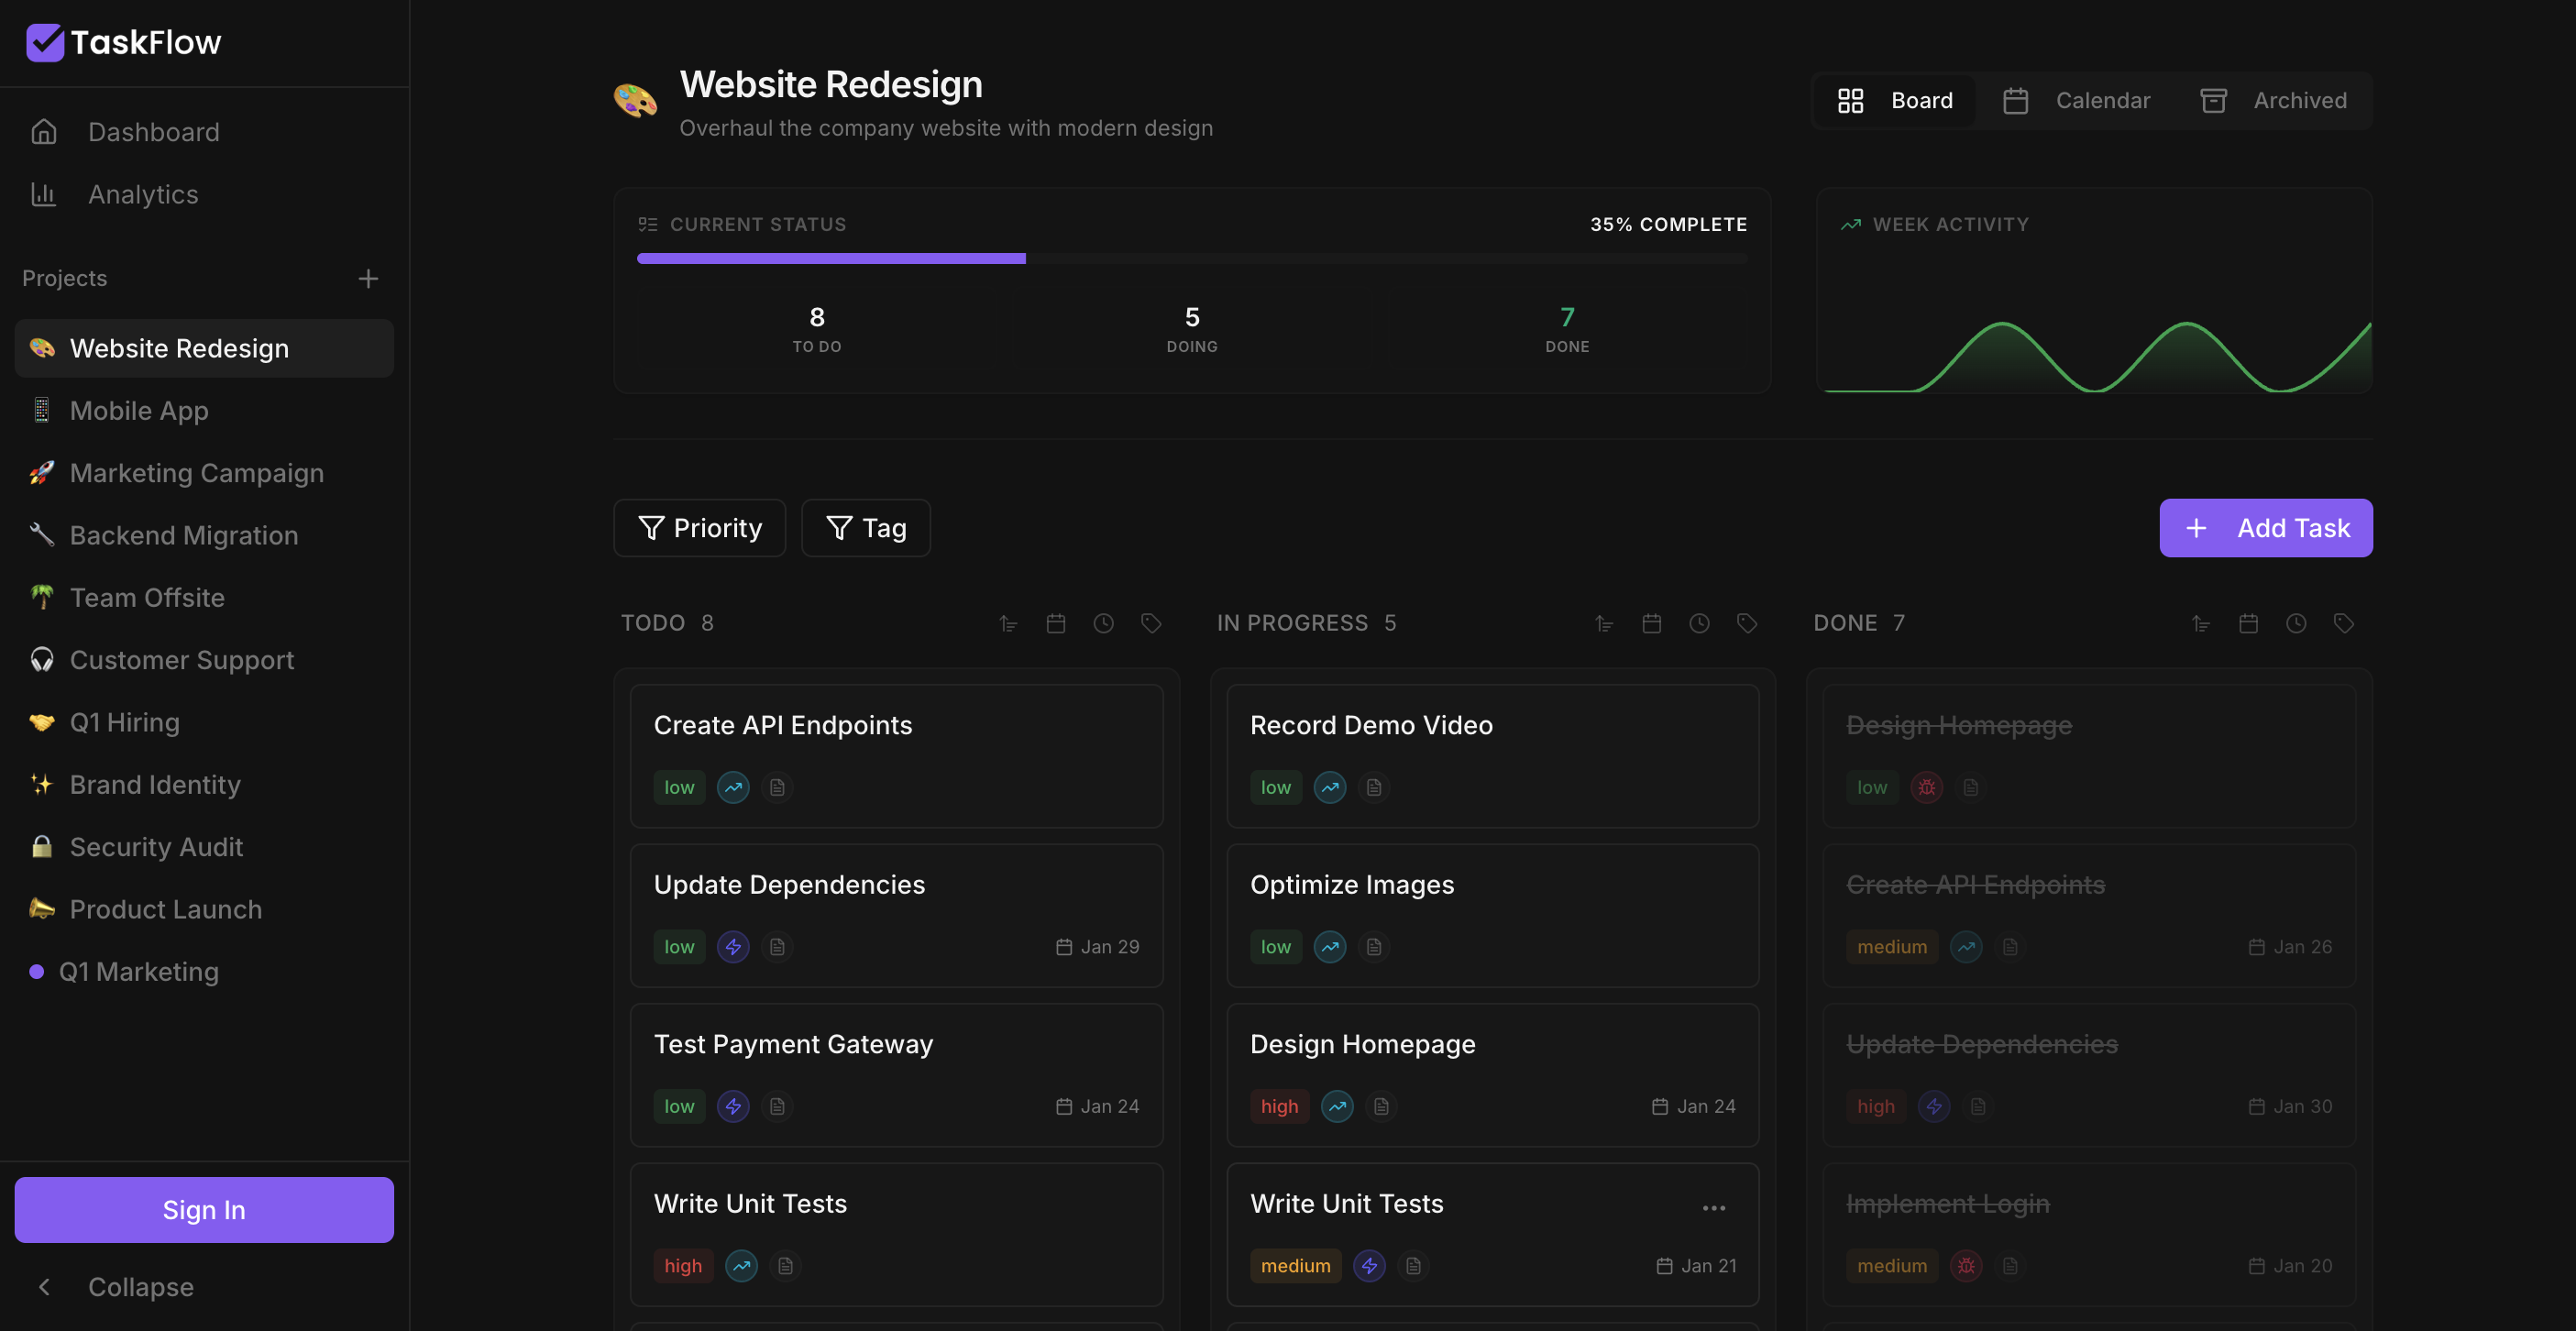Click the Sign In button
The width and height of the screenshot is (2576, 1331).
tap(204, 1210)
